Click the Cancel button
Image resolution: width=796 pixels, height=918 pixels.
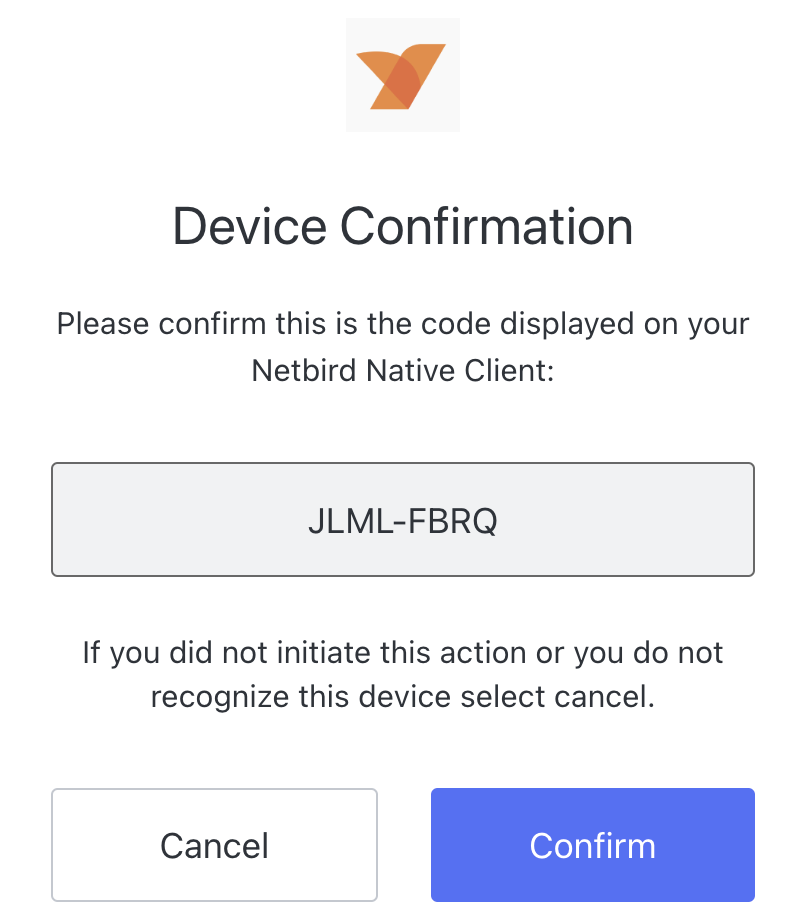[214, 845]
